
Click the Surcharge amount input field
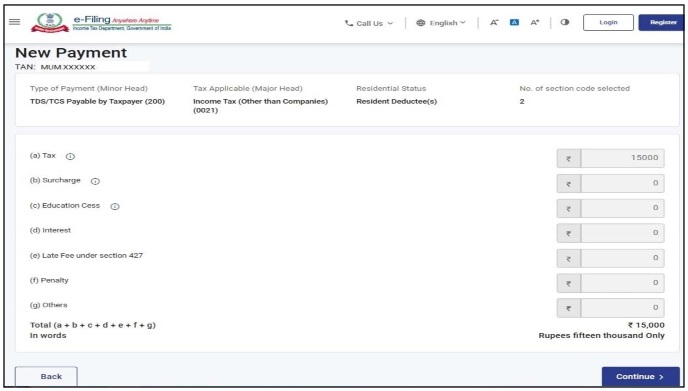(622, 183)
